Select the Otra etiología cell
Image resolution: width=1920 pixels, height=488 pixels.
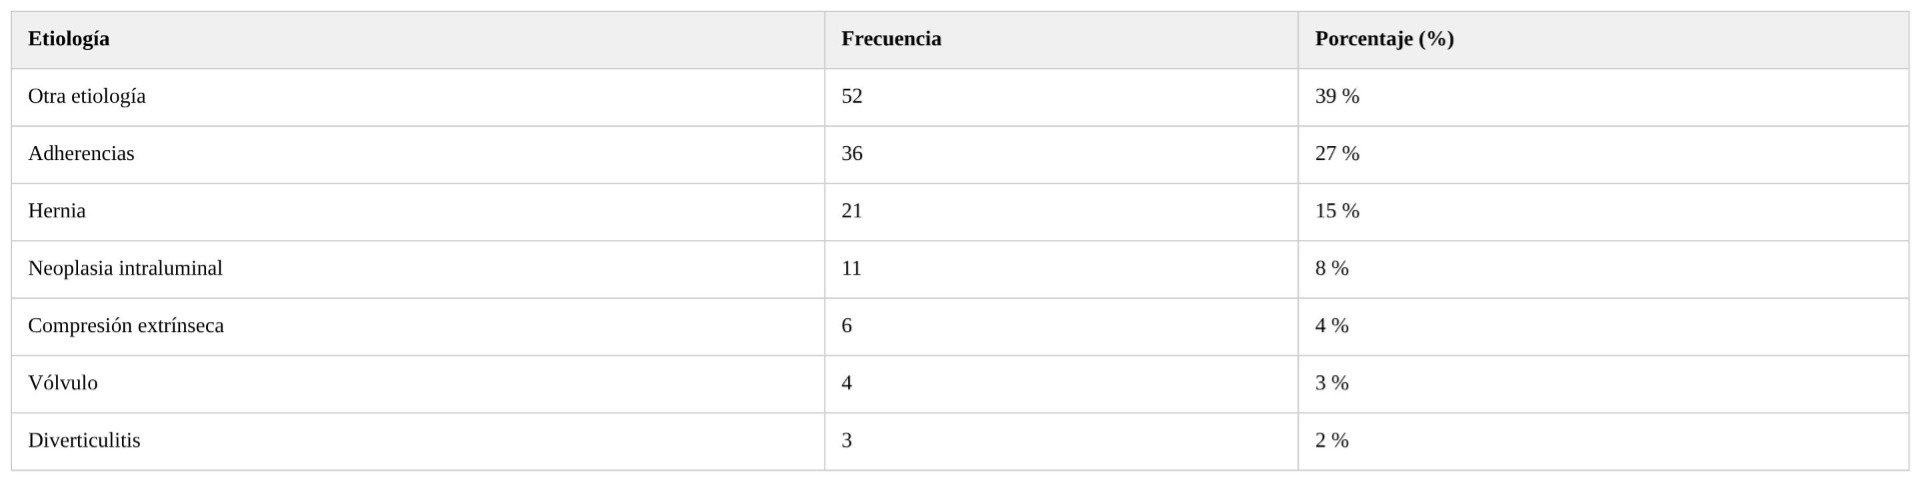[x=87, y=97]
